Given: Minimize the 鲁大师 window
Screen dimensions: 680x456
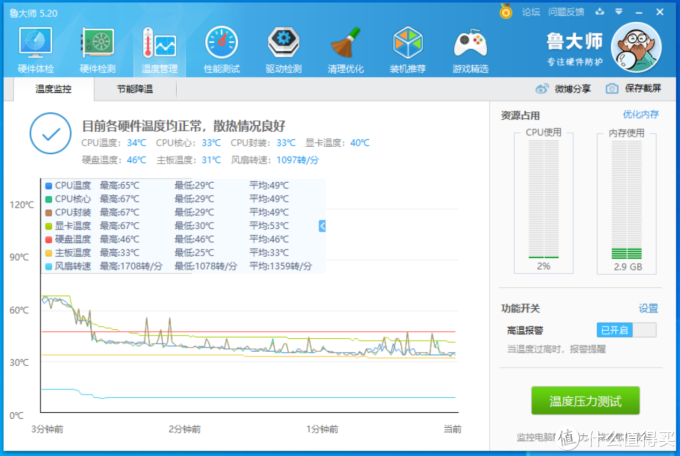Looking at the screenshot, I should [639, 12].
